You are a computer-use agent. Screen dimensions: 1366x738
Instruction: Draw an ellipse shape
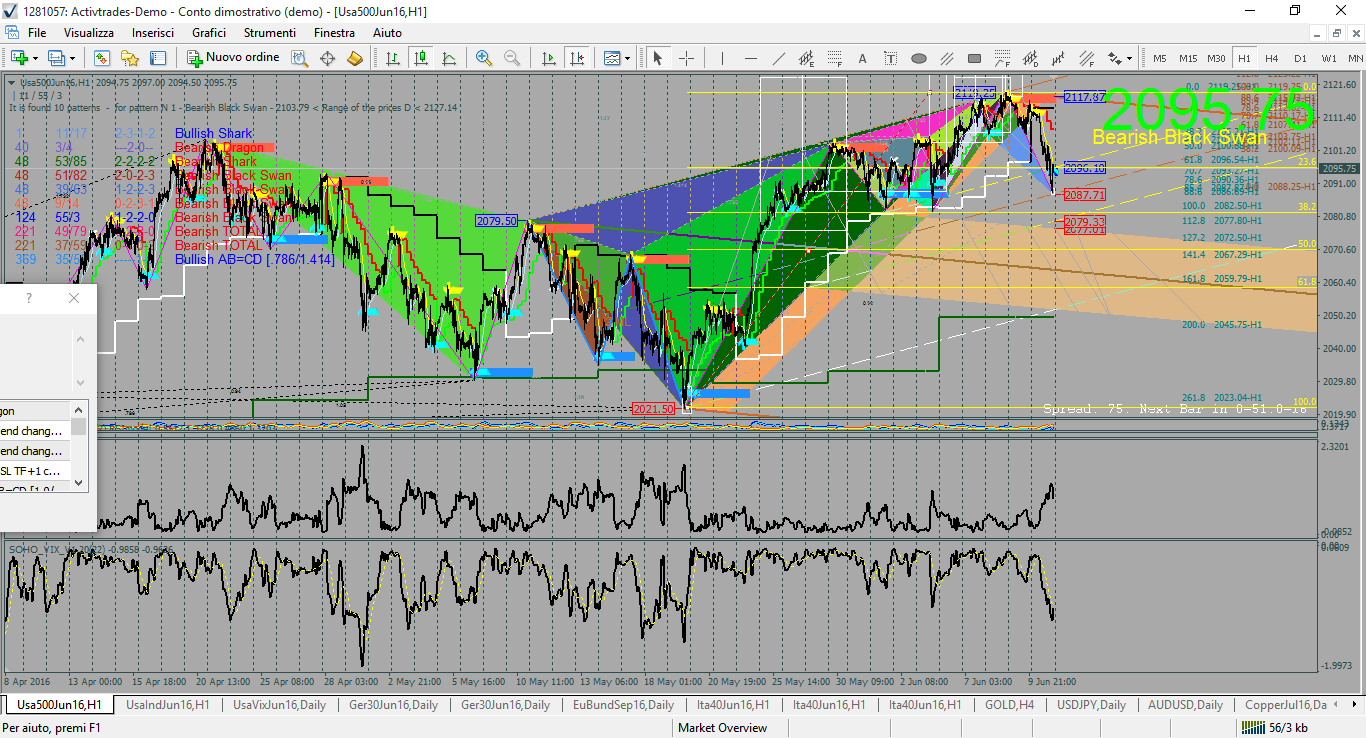(919, 58)
